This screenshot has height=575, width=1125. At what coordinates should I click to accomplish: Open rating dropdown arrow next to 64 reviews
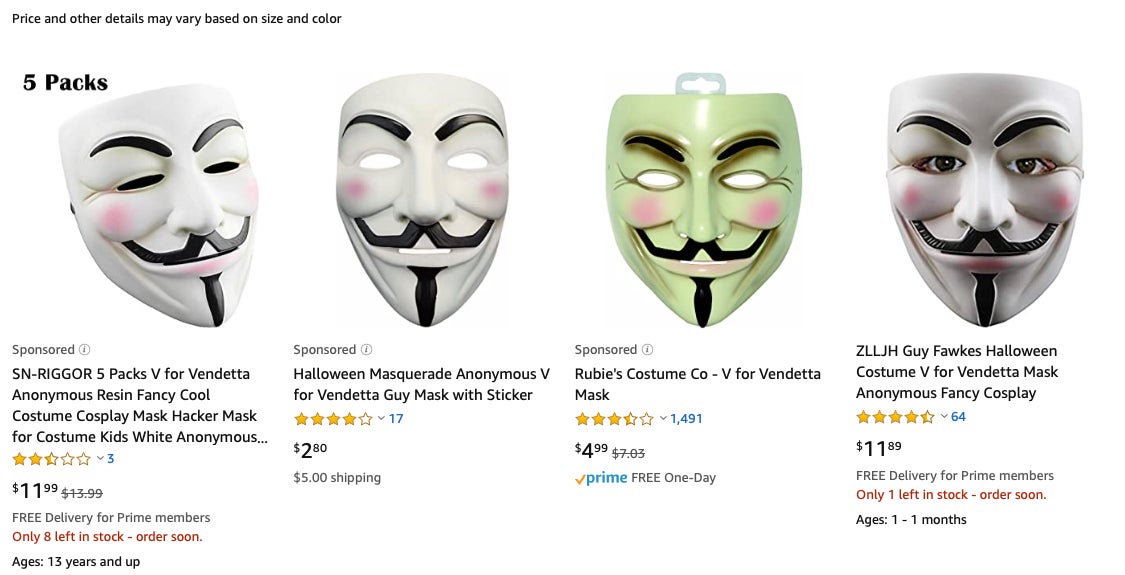944,417
